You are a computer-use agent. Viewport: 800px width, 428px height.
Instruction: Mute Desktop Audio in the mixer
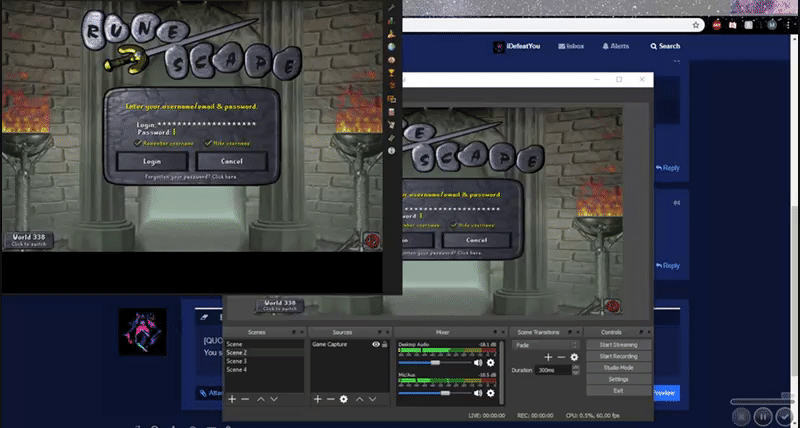pos(478,363)
